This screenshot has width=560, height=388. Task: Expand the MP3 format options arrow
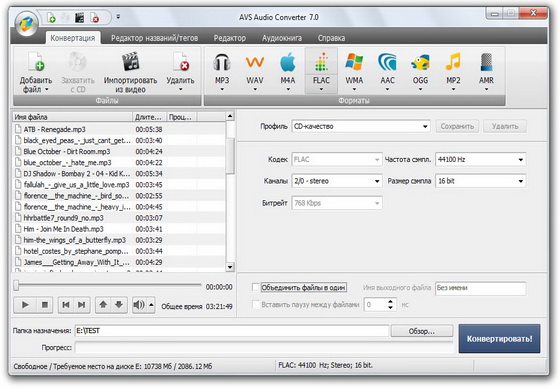point(222,89)
